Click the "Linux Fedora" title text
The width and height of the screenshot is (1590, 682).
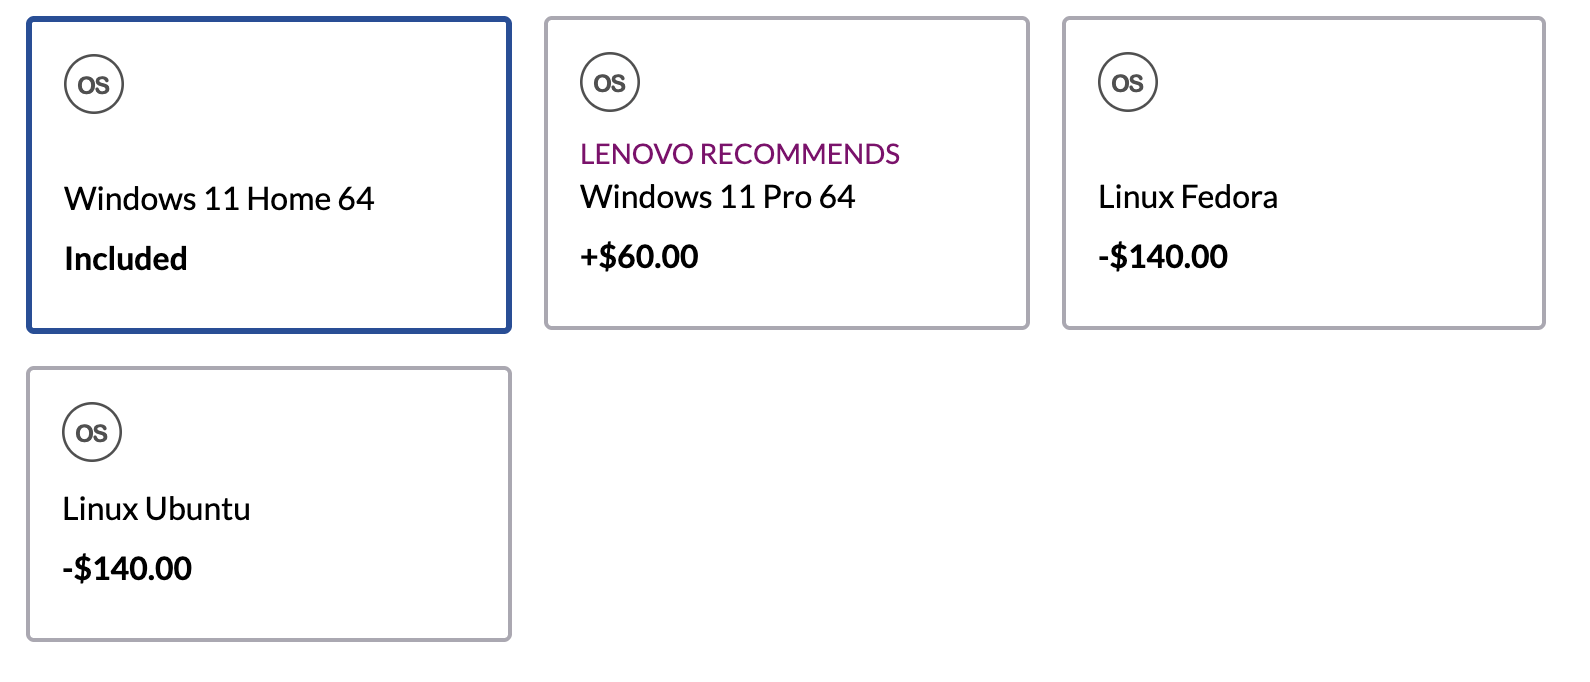tap(1188, 197)
